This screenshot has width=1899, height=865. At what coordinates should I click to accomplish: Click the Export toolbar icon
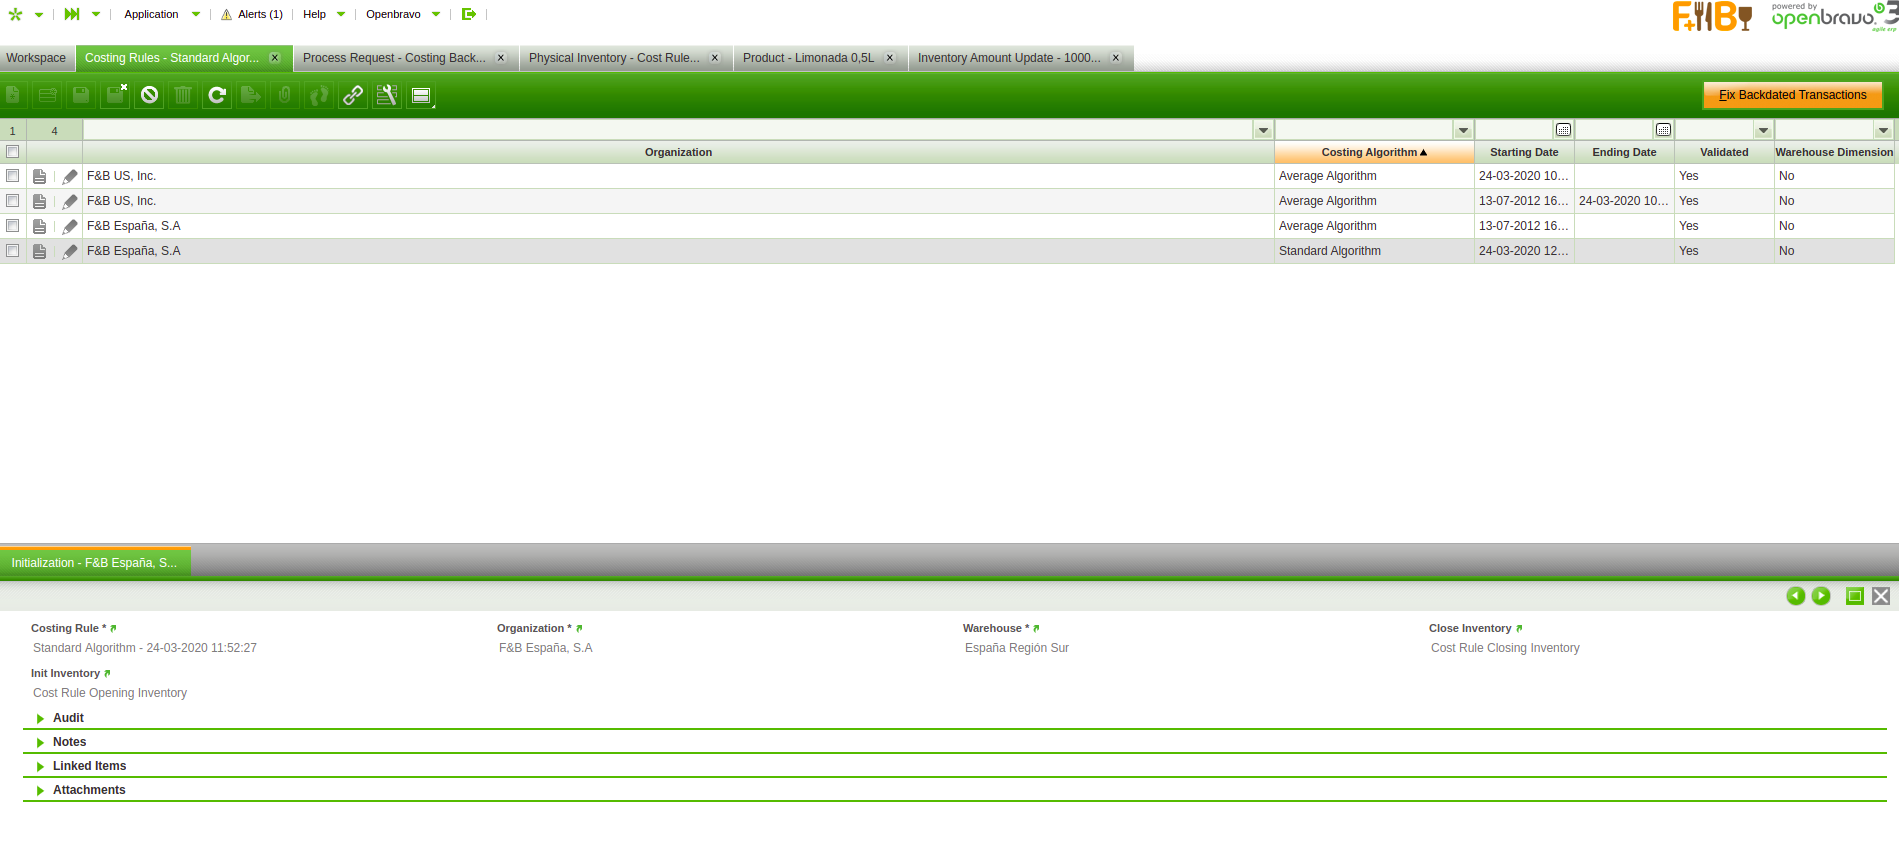[251, 95]
